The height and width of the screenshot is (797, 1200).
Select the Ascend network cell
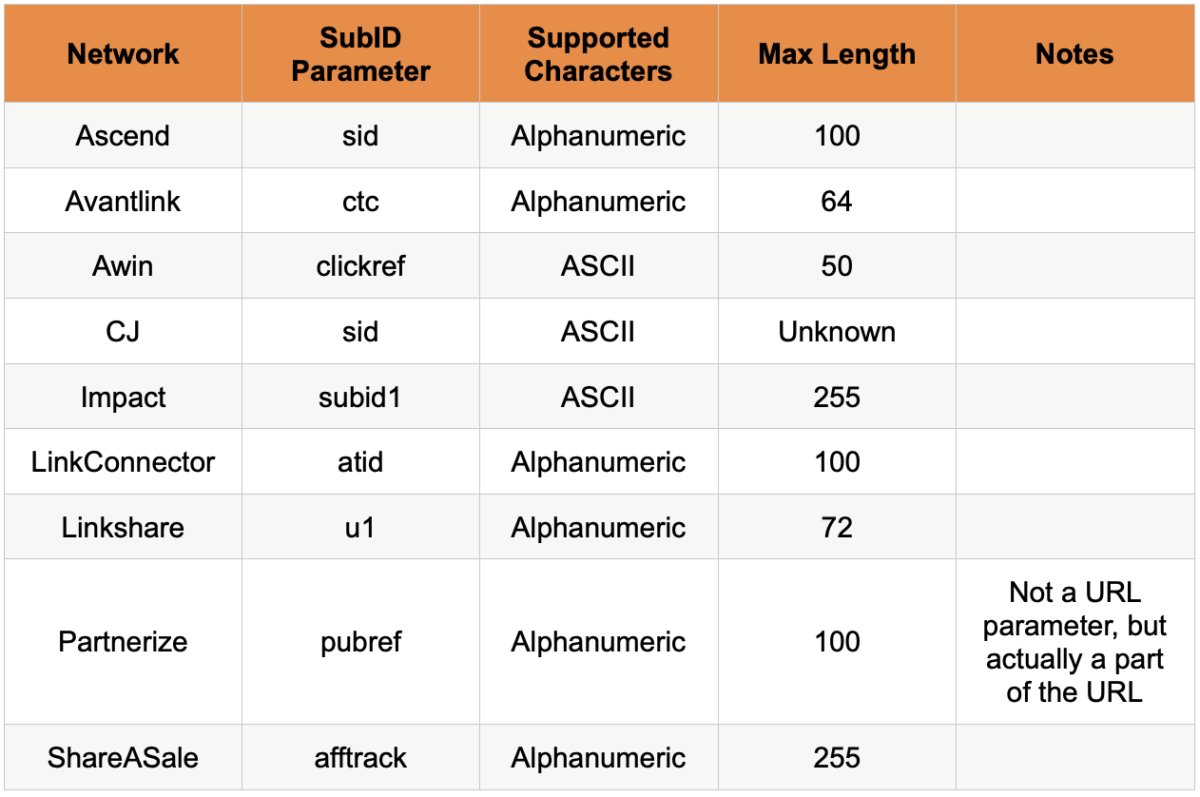pyautogui.click(x=122, y=136)
